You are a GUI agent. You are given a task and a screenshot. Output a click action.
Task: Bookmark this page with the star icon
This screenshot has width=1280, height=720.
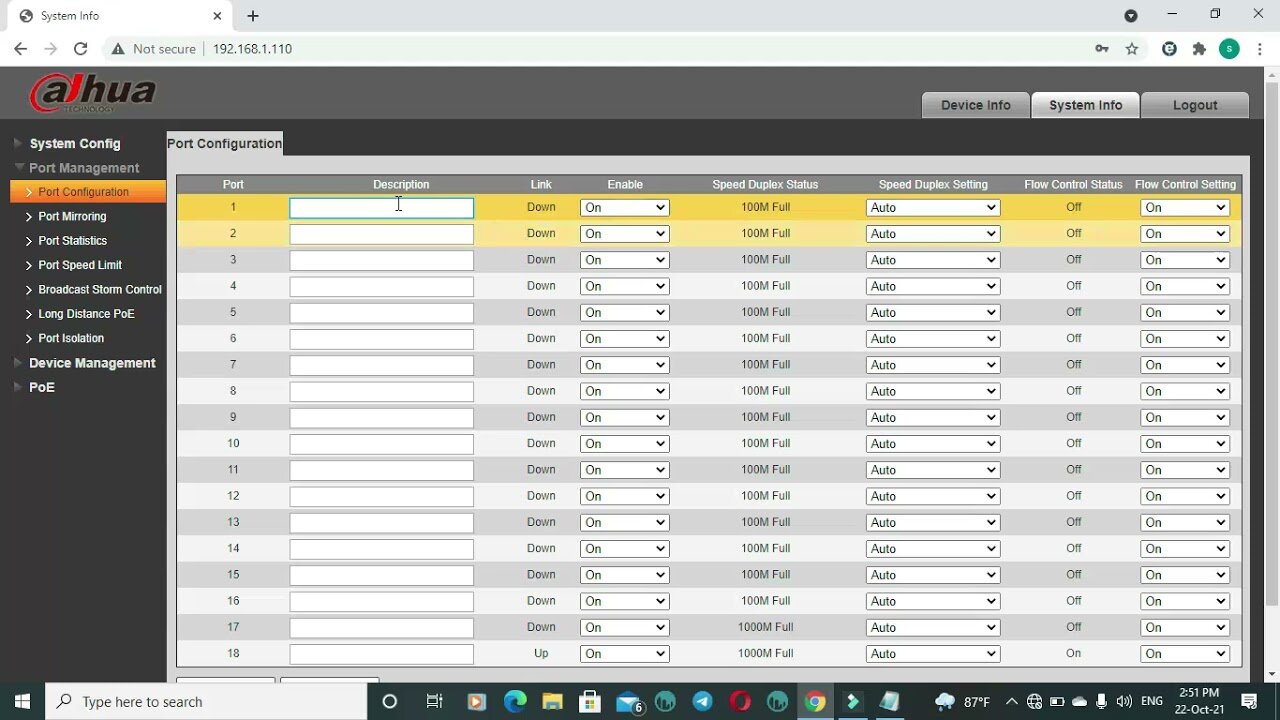(1132, 48)
